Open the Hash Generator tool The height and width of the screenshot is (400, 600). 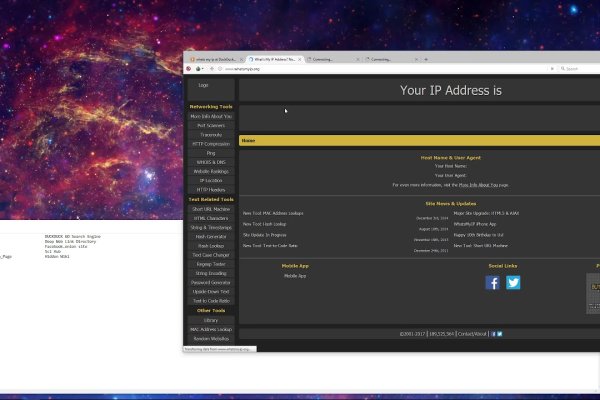pos(211,237)
